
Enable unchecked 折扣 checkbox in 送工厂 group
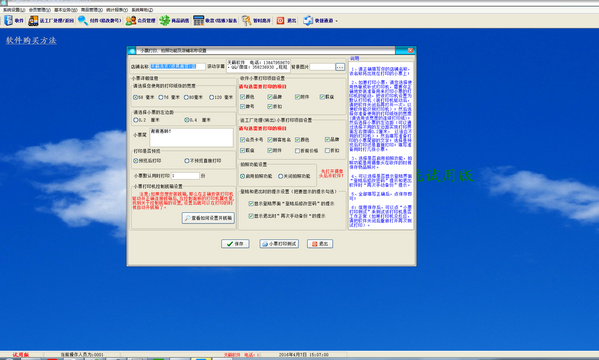click(x=327, y=151)
